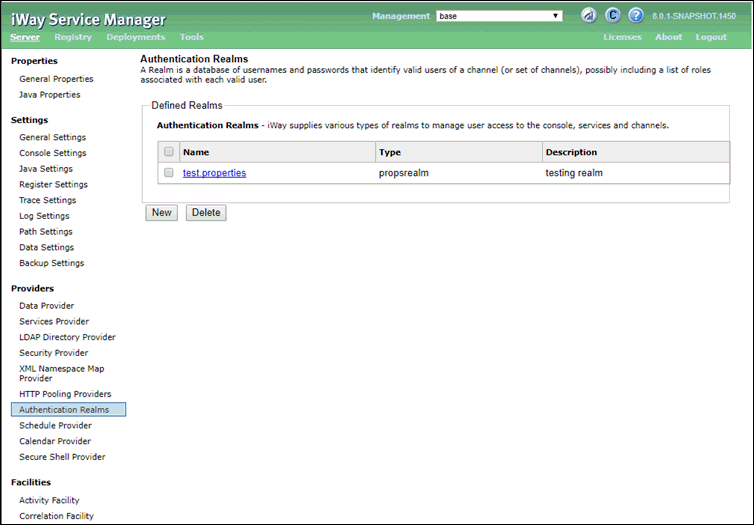Open Data Settings
This screenshot has height=525, width=754.
pos(47,247)
